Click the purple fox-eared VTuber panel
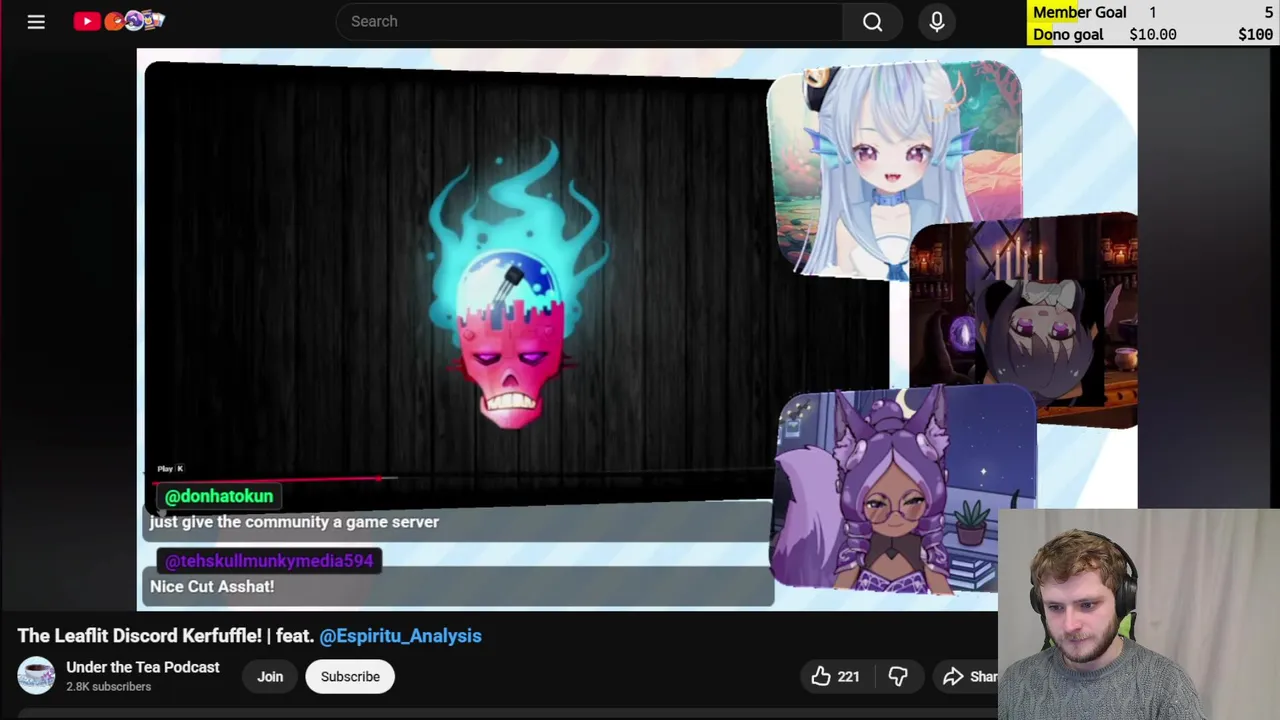 pyautogui.click(x=905, y=490)
